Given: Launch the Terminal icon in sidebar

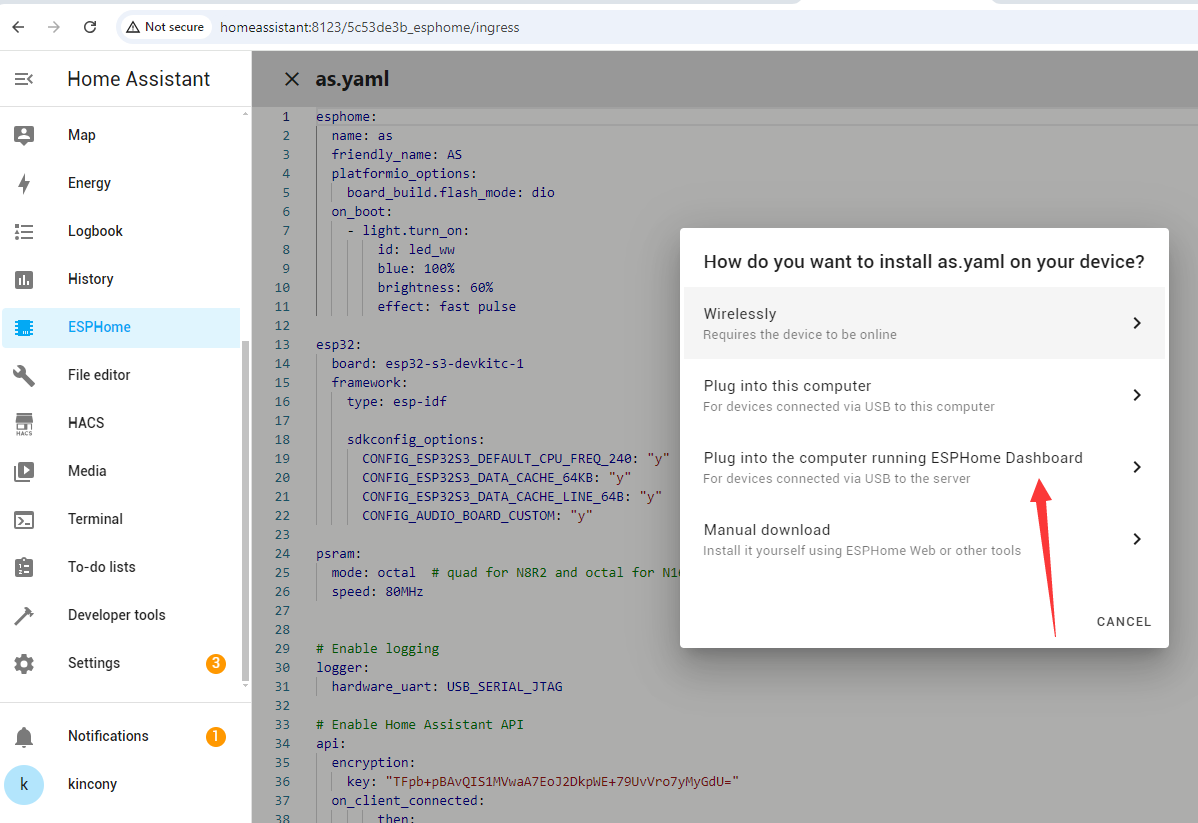Looking at the screenshot, I should pyautogui.click(x=24, y=519).
